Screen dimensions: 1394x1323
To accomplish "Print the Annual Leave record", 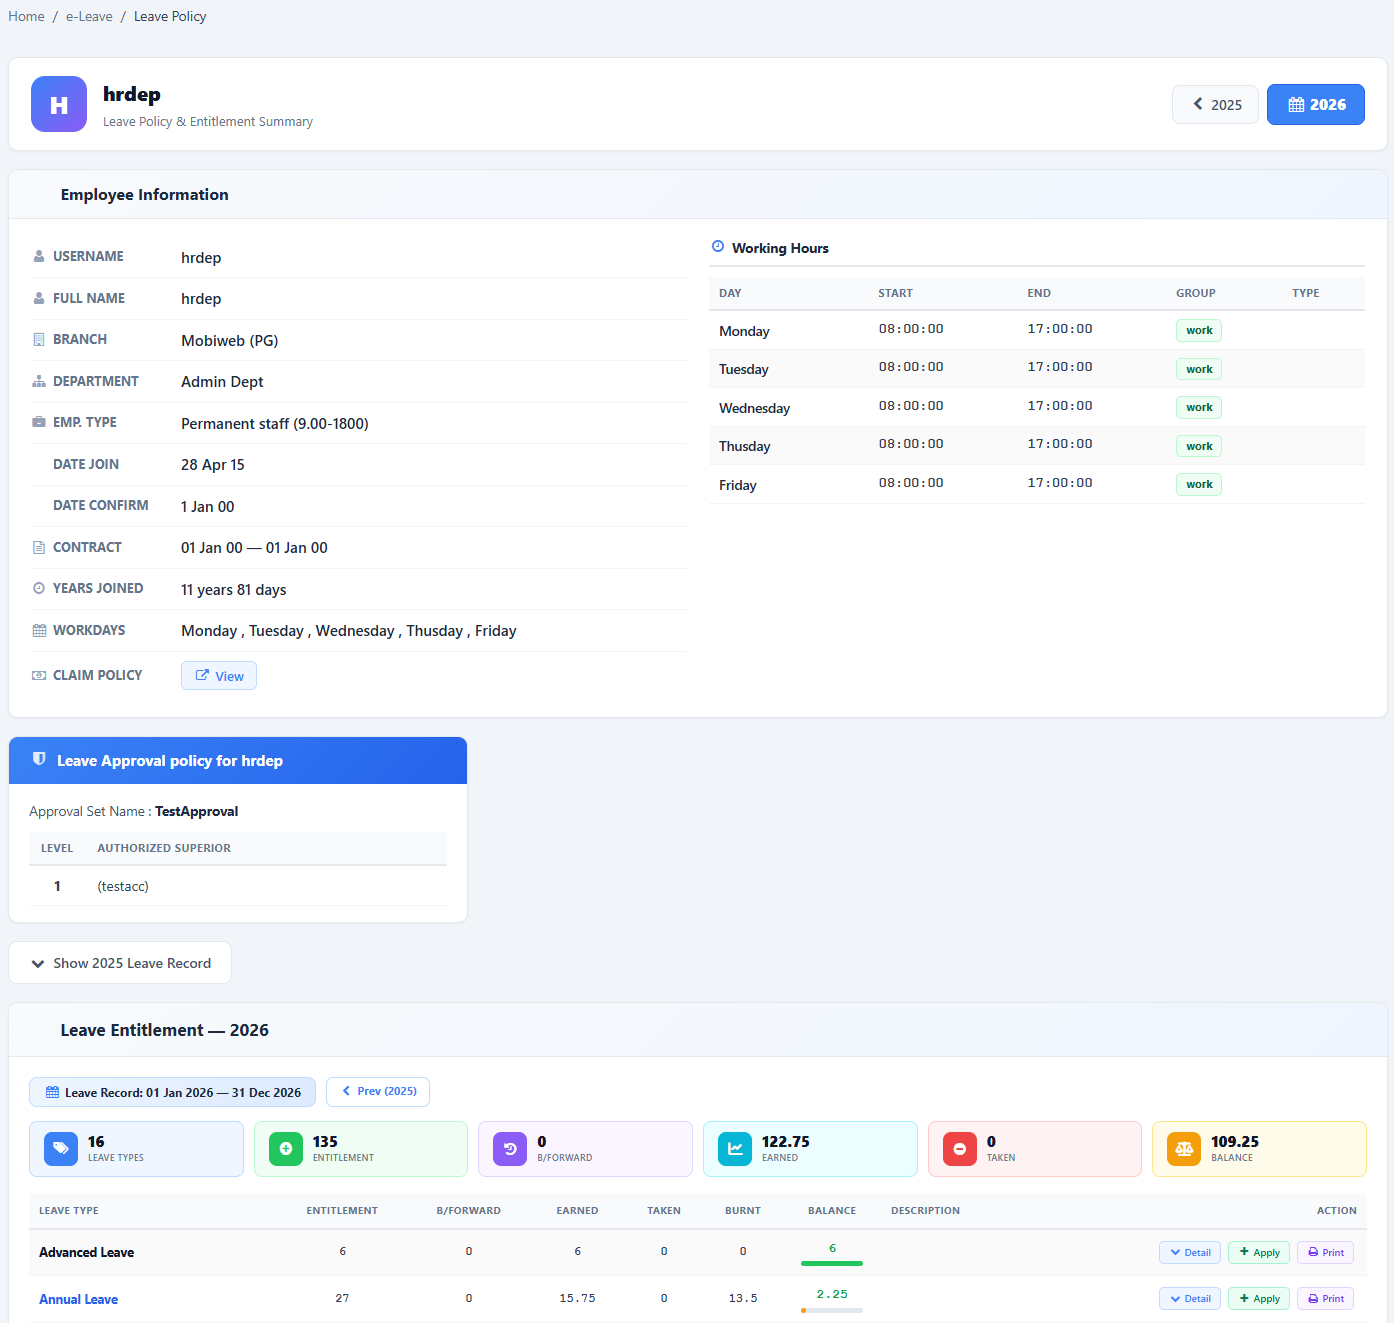I will point(1326,1298).
